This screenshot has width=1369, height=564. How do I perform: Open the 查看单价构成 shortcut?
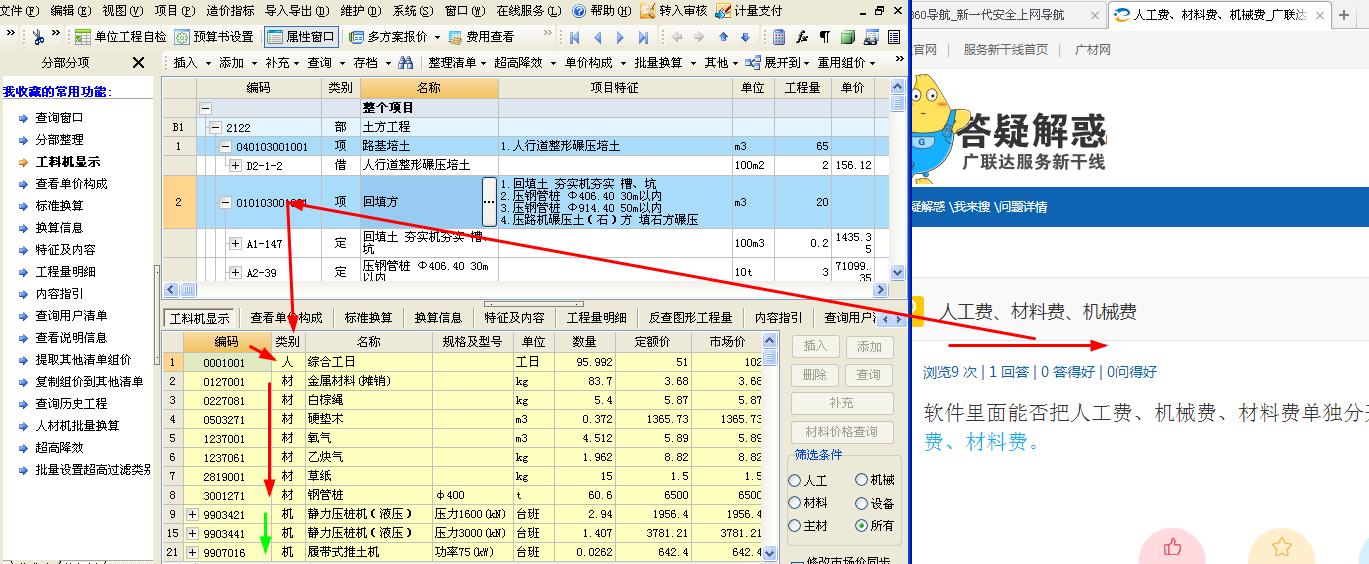coord(72,184)
